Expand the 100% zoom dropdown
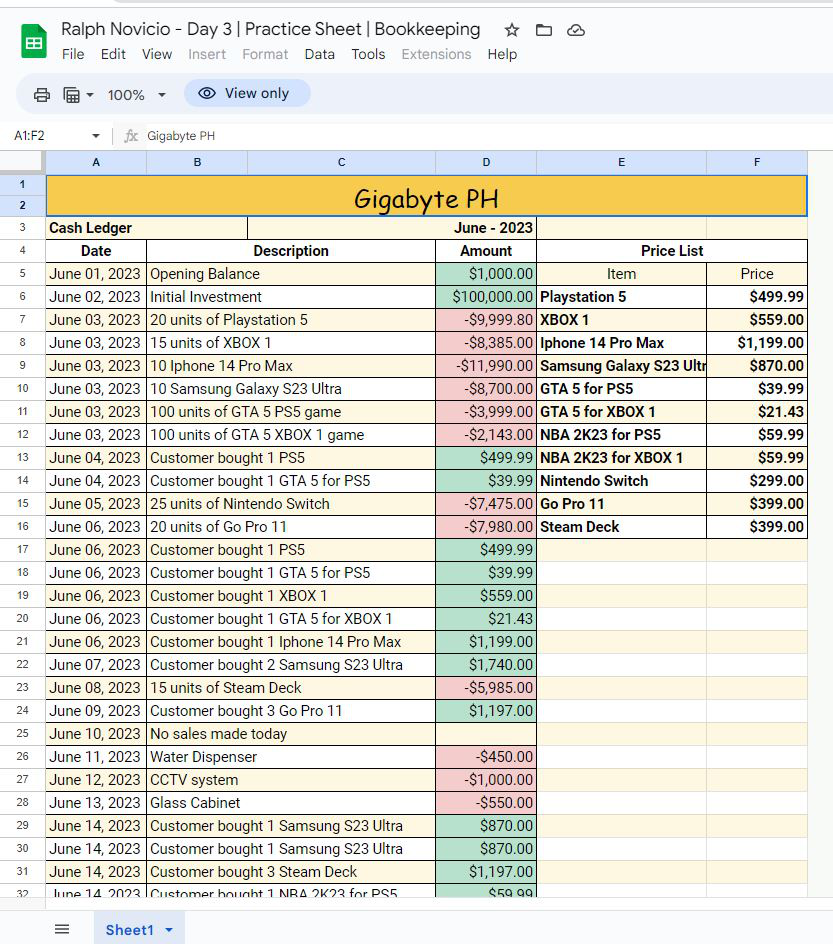 coord(161,95)
